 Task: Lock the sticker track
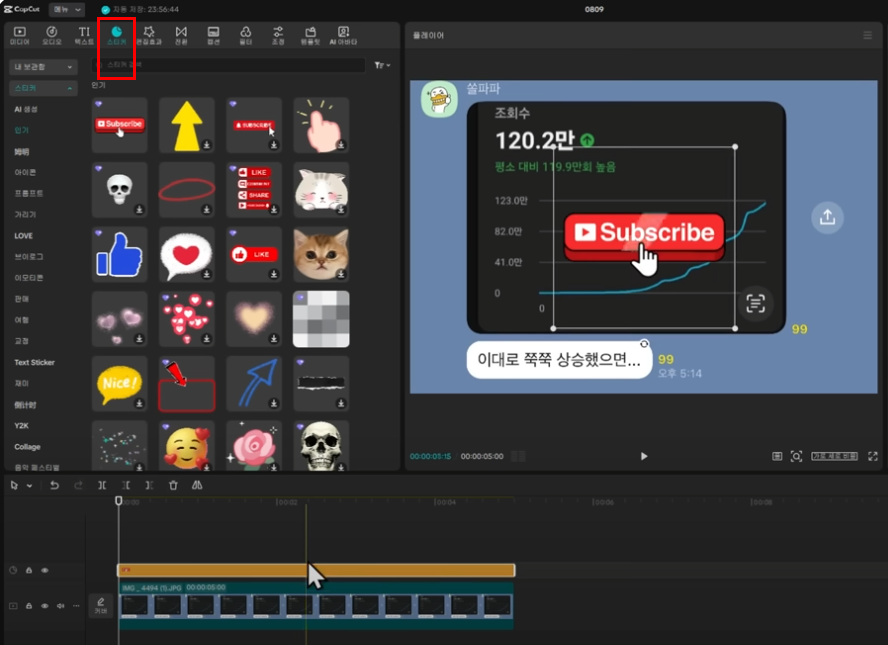(x=29, y=570)
